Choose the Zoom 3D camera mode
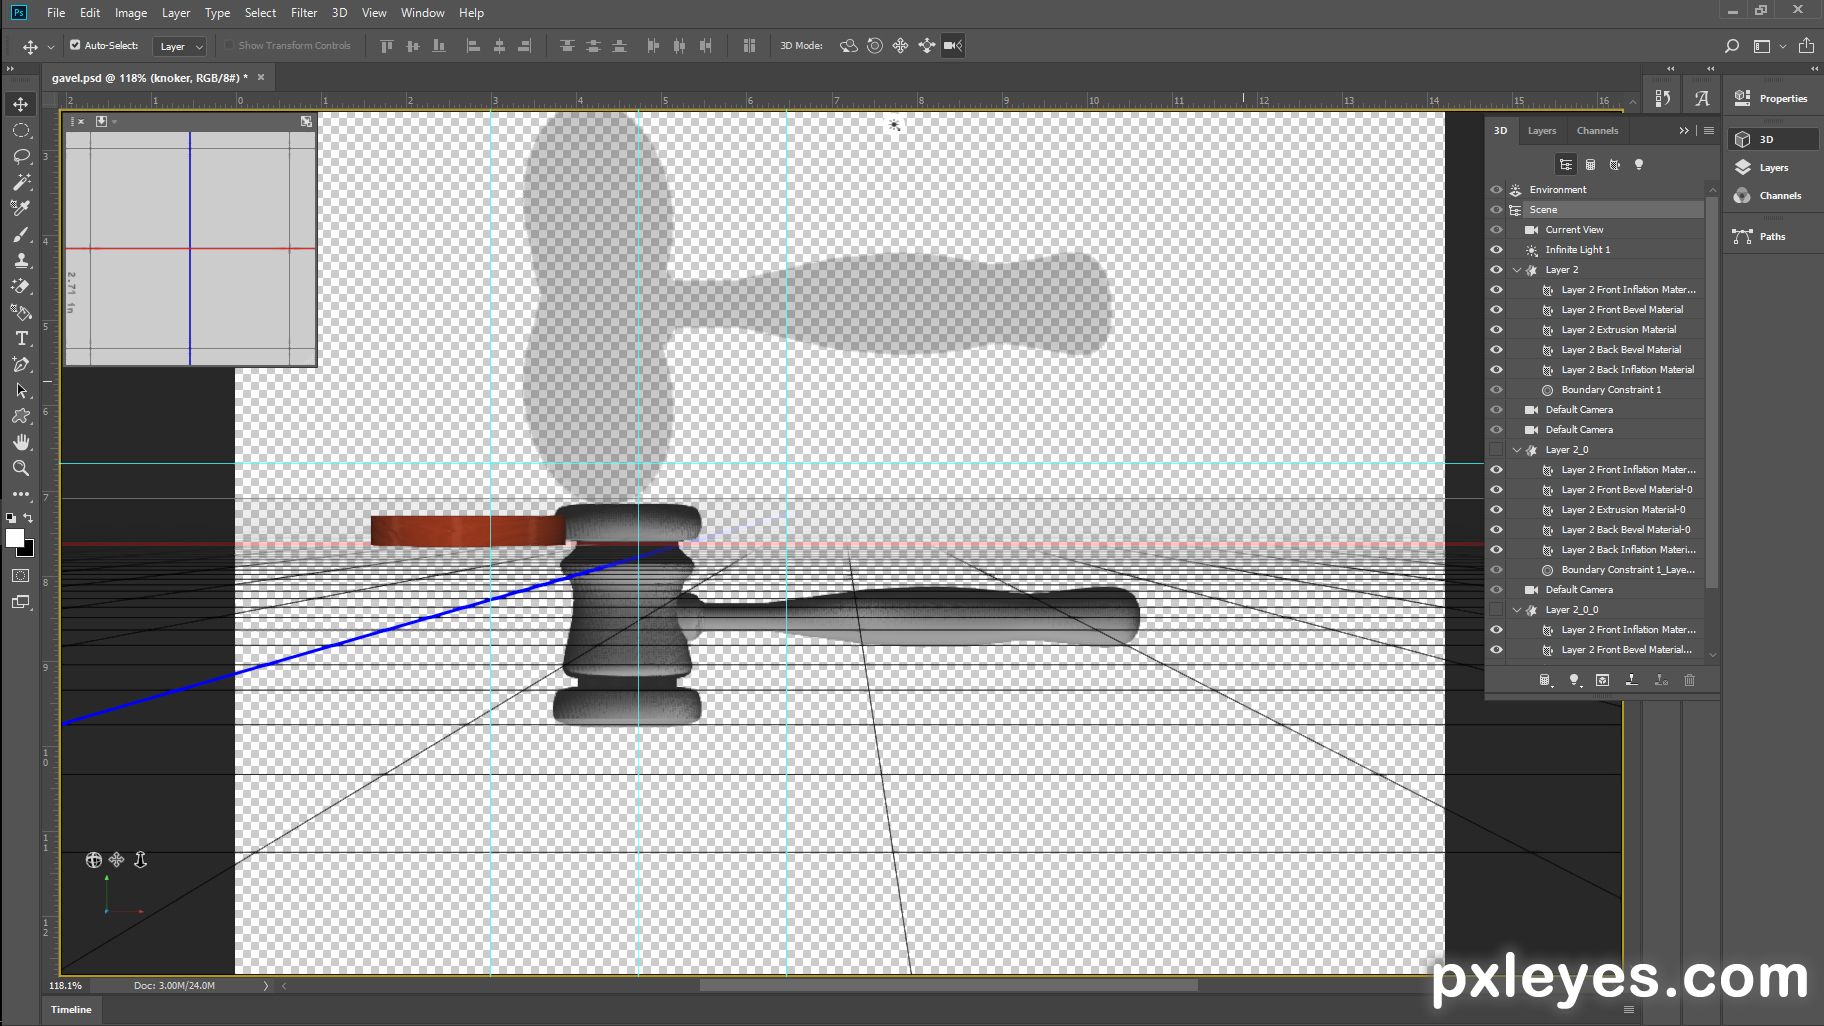Image resolution: width=1824 pixels, height=1026 pixels. (x=953, y=46)
